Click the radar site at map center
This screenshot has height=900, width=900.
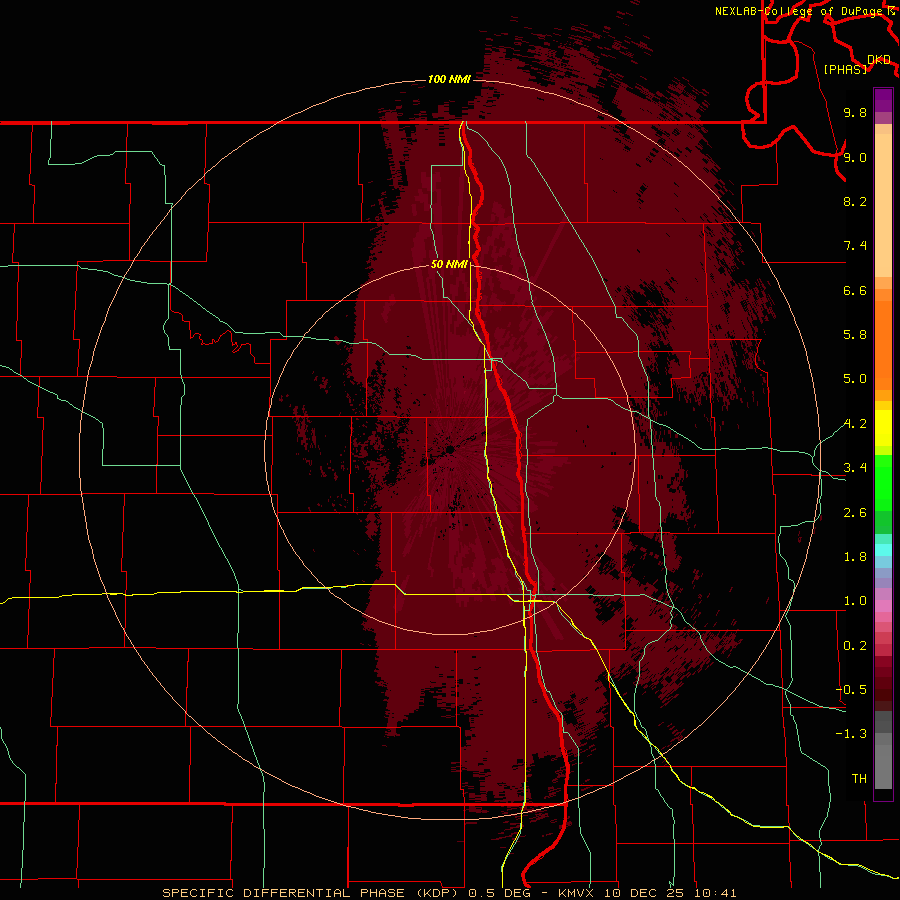[x=450, y=449]
